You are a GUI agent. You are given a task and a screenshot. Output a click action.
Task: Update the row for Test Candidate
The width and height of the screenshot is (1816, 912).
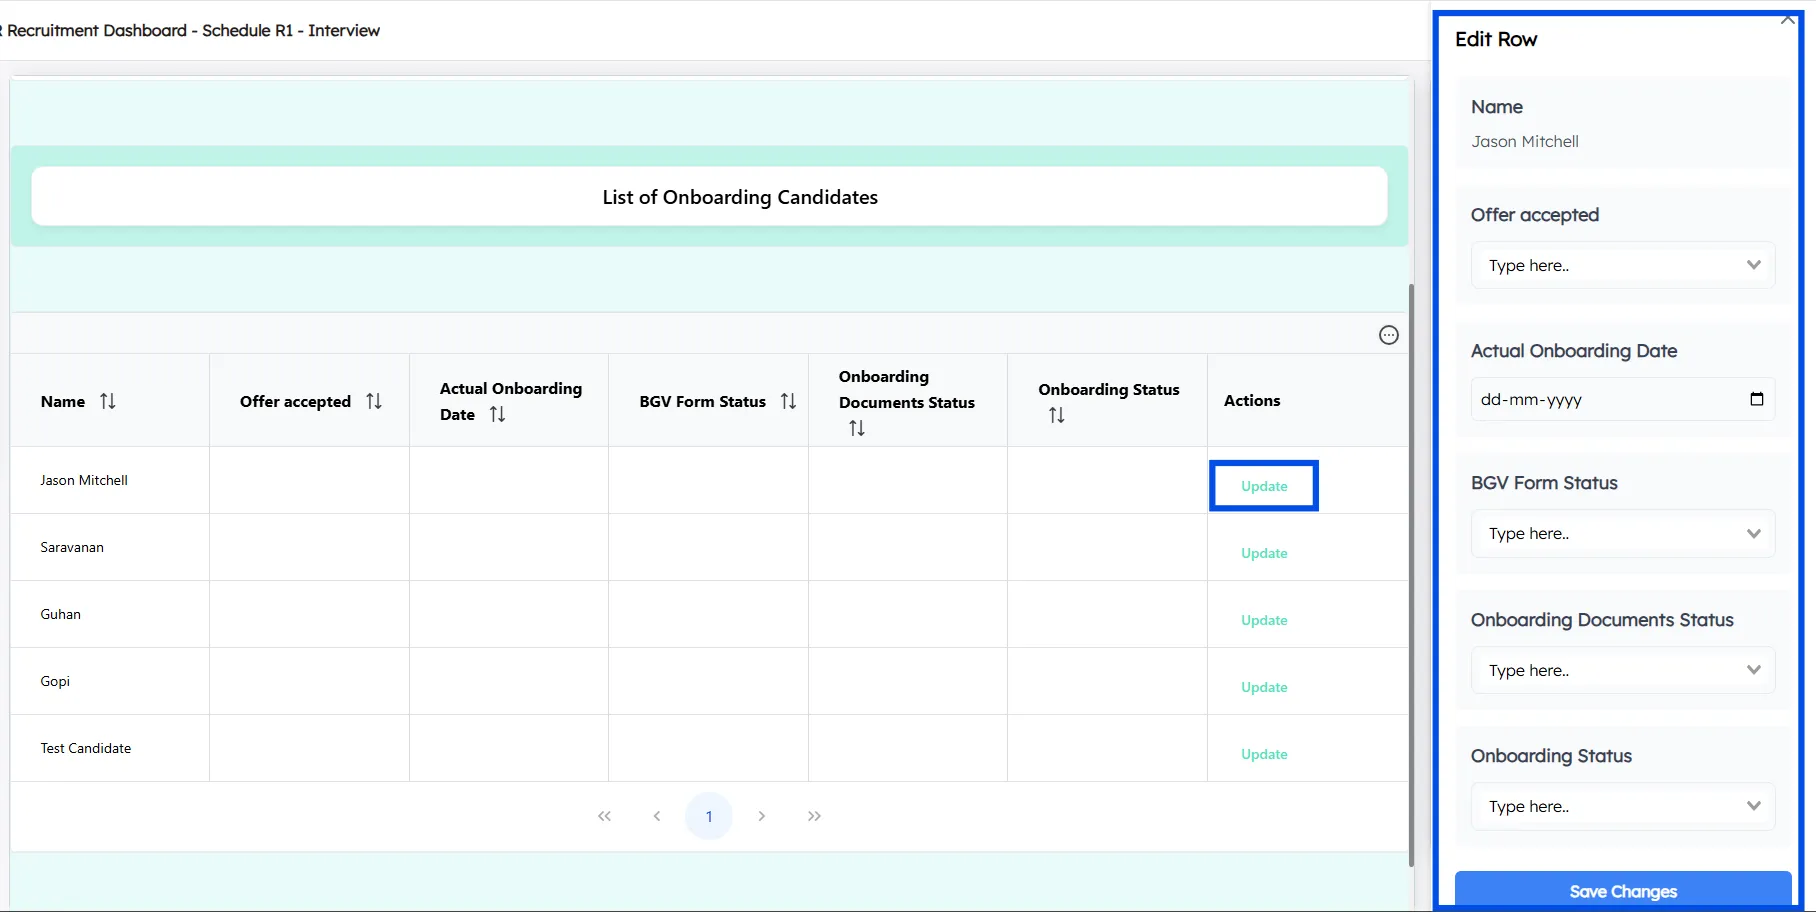1263,753
